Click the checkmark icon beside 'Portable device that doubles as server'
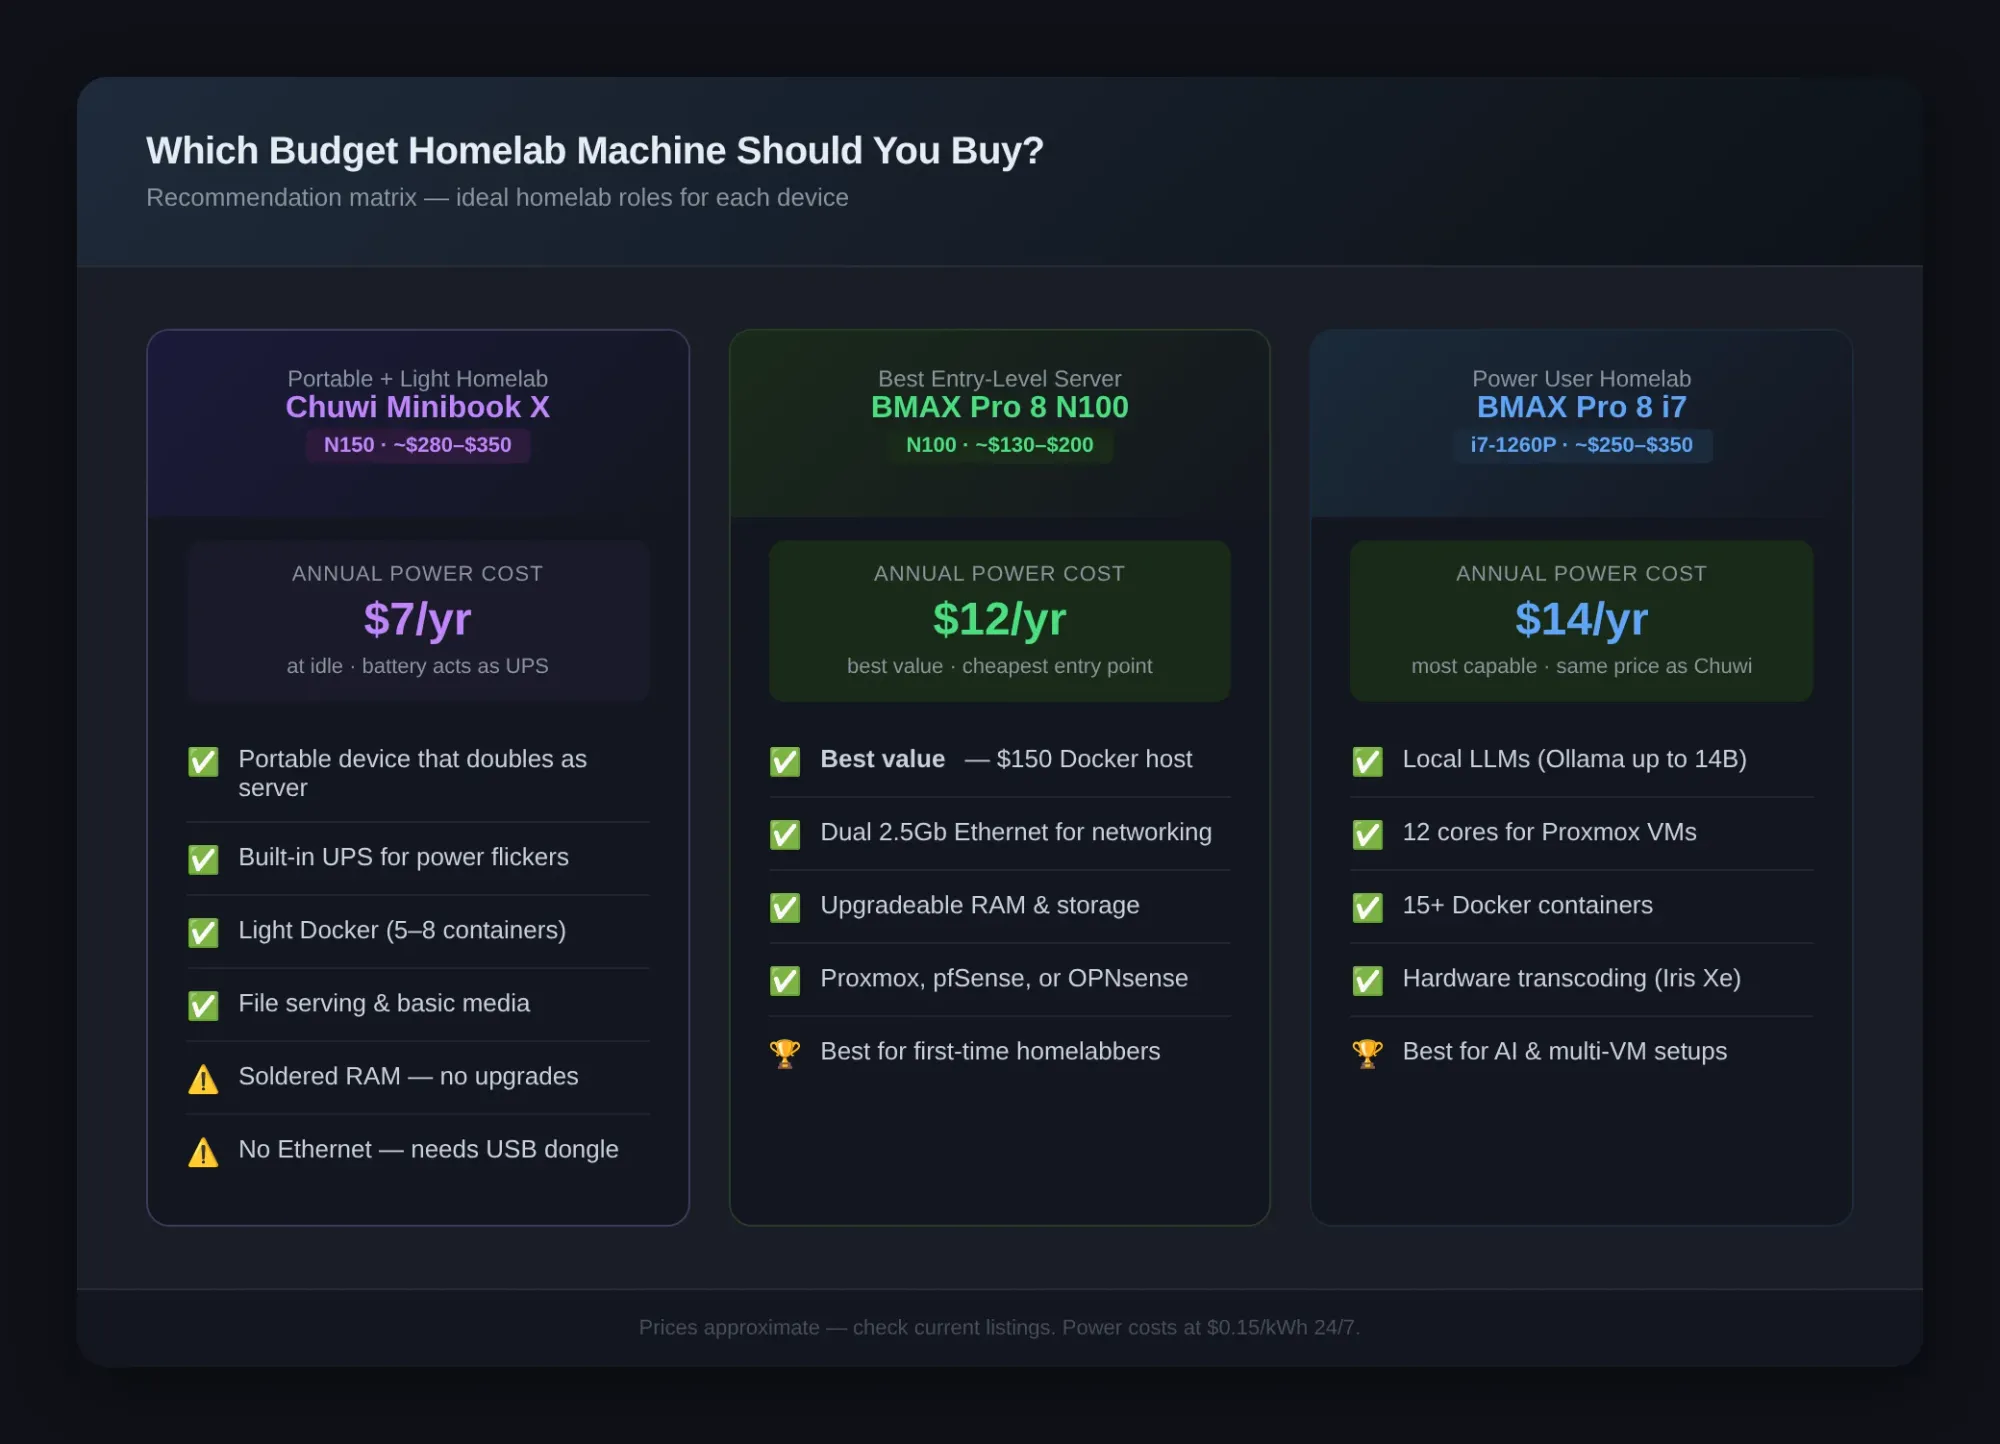Screen dimensions: 2000x1444 click(203, 762)
